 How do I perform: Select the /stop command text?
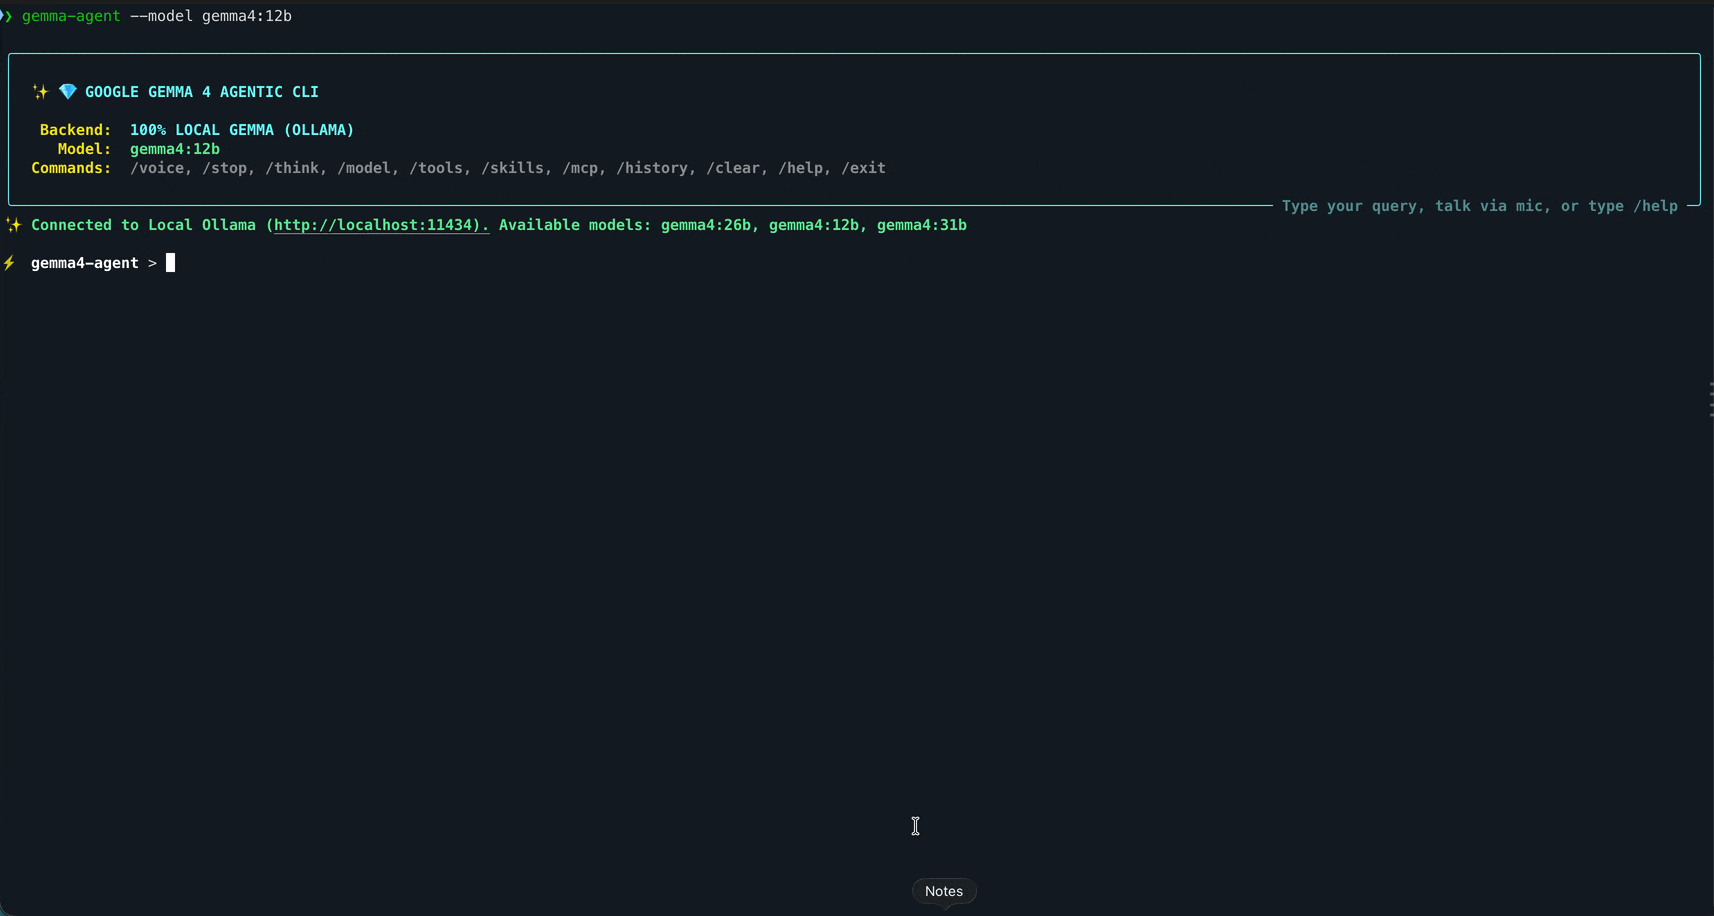click(225, 168)
